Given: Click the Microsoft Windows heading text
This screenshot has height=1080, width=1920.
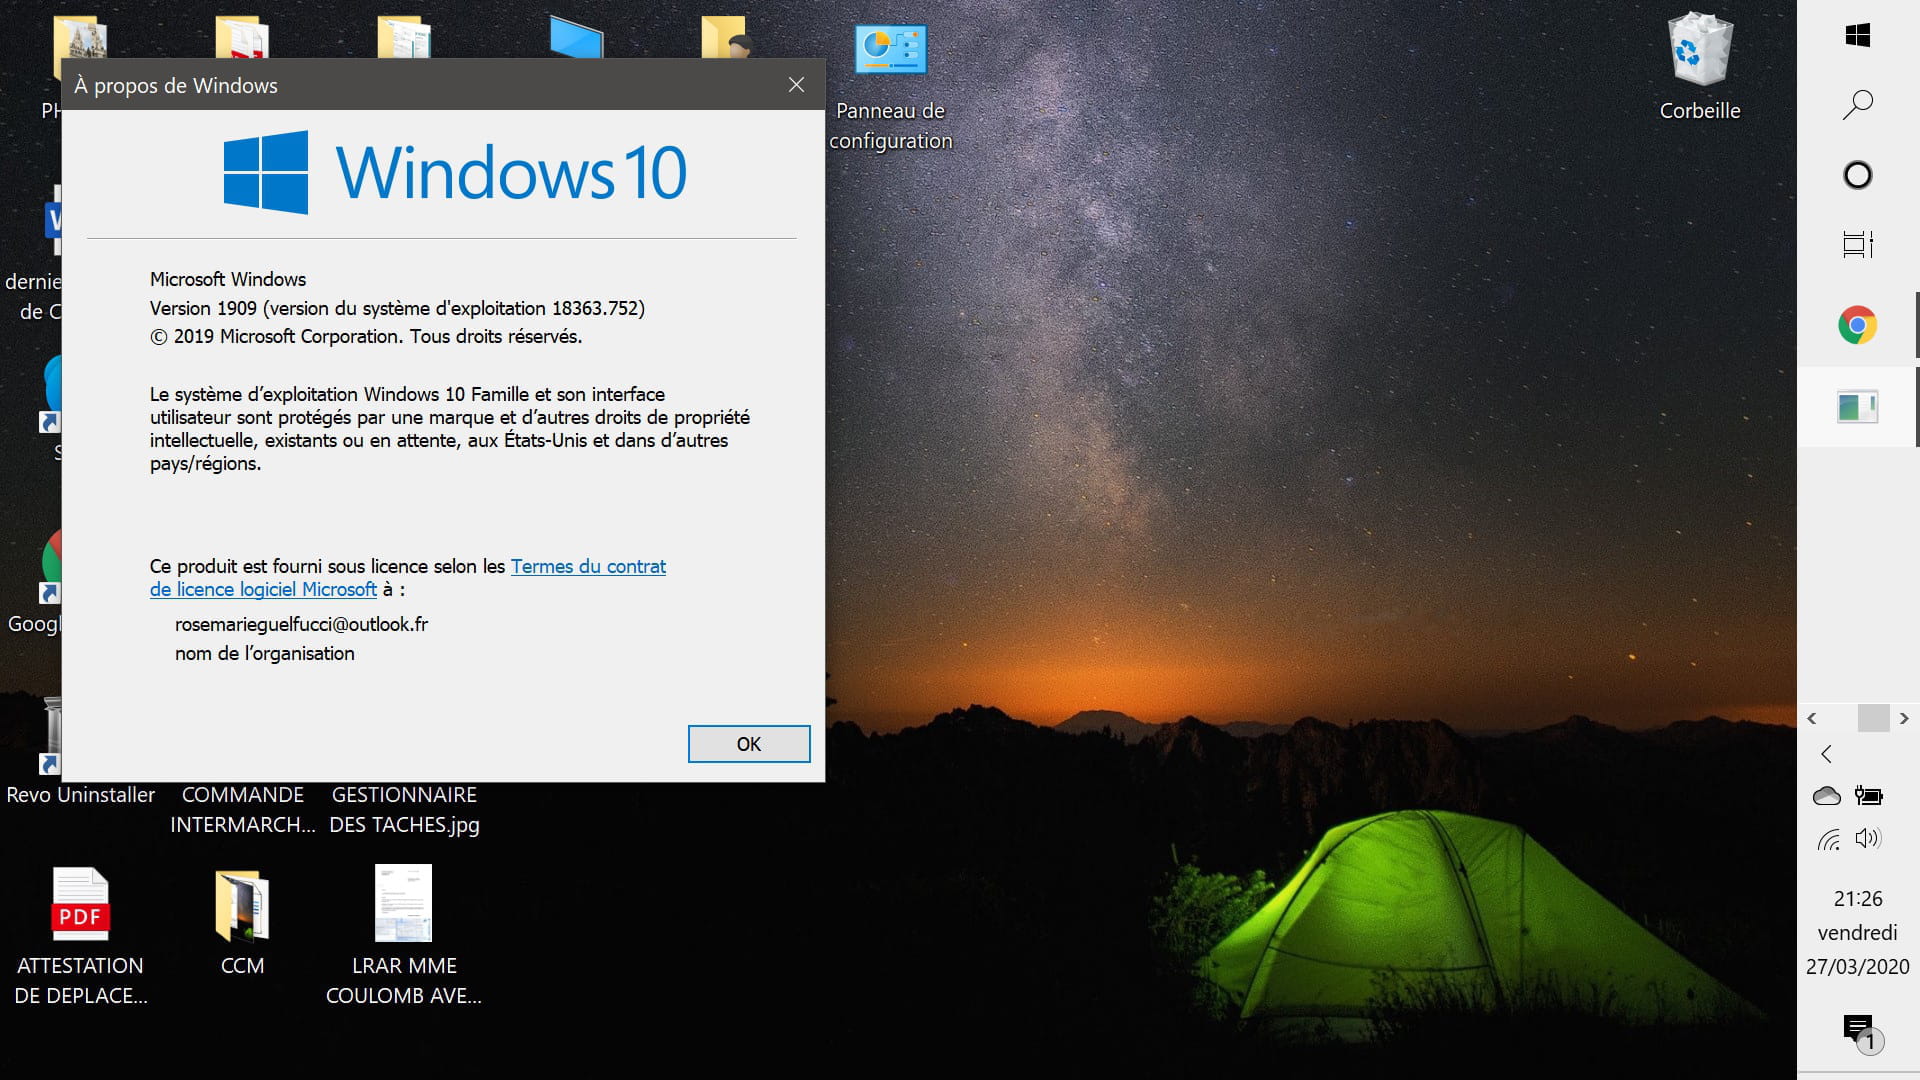Looking at the screenshot, I should (228, 279).
